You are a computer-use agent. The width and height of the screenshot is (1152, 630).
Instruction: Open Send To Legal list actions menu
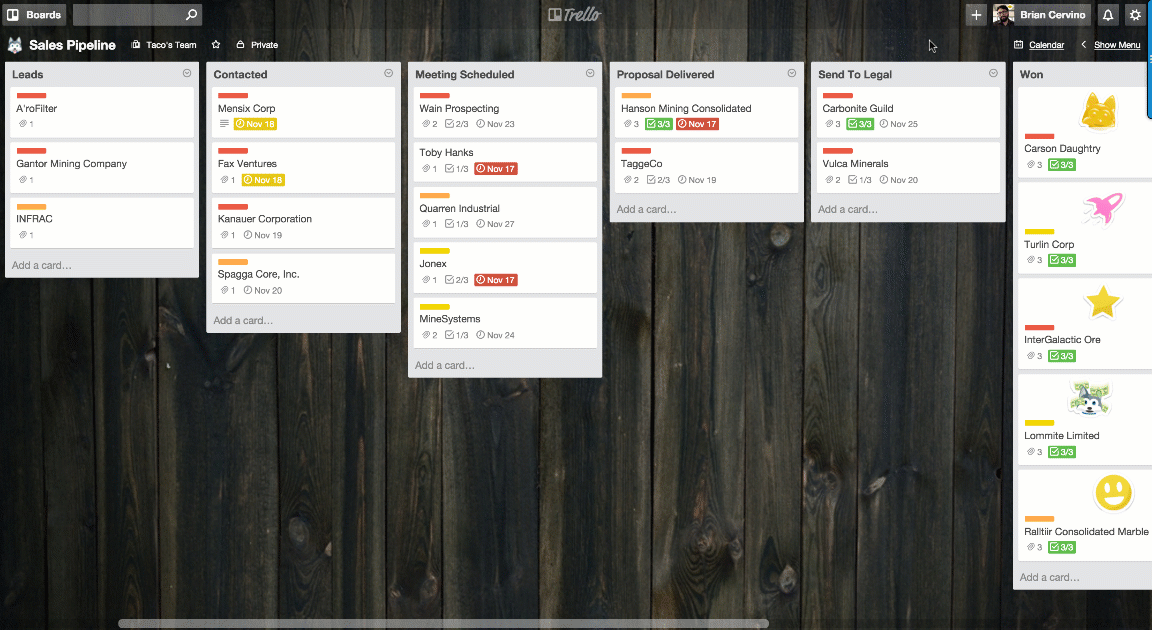[x=993, y=73]
